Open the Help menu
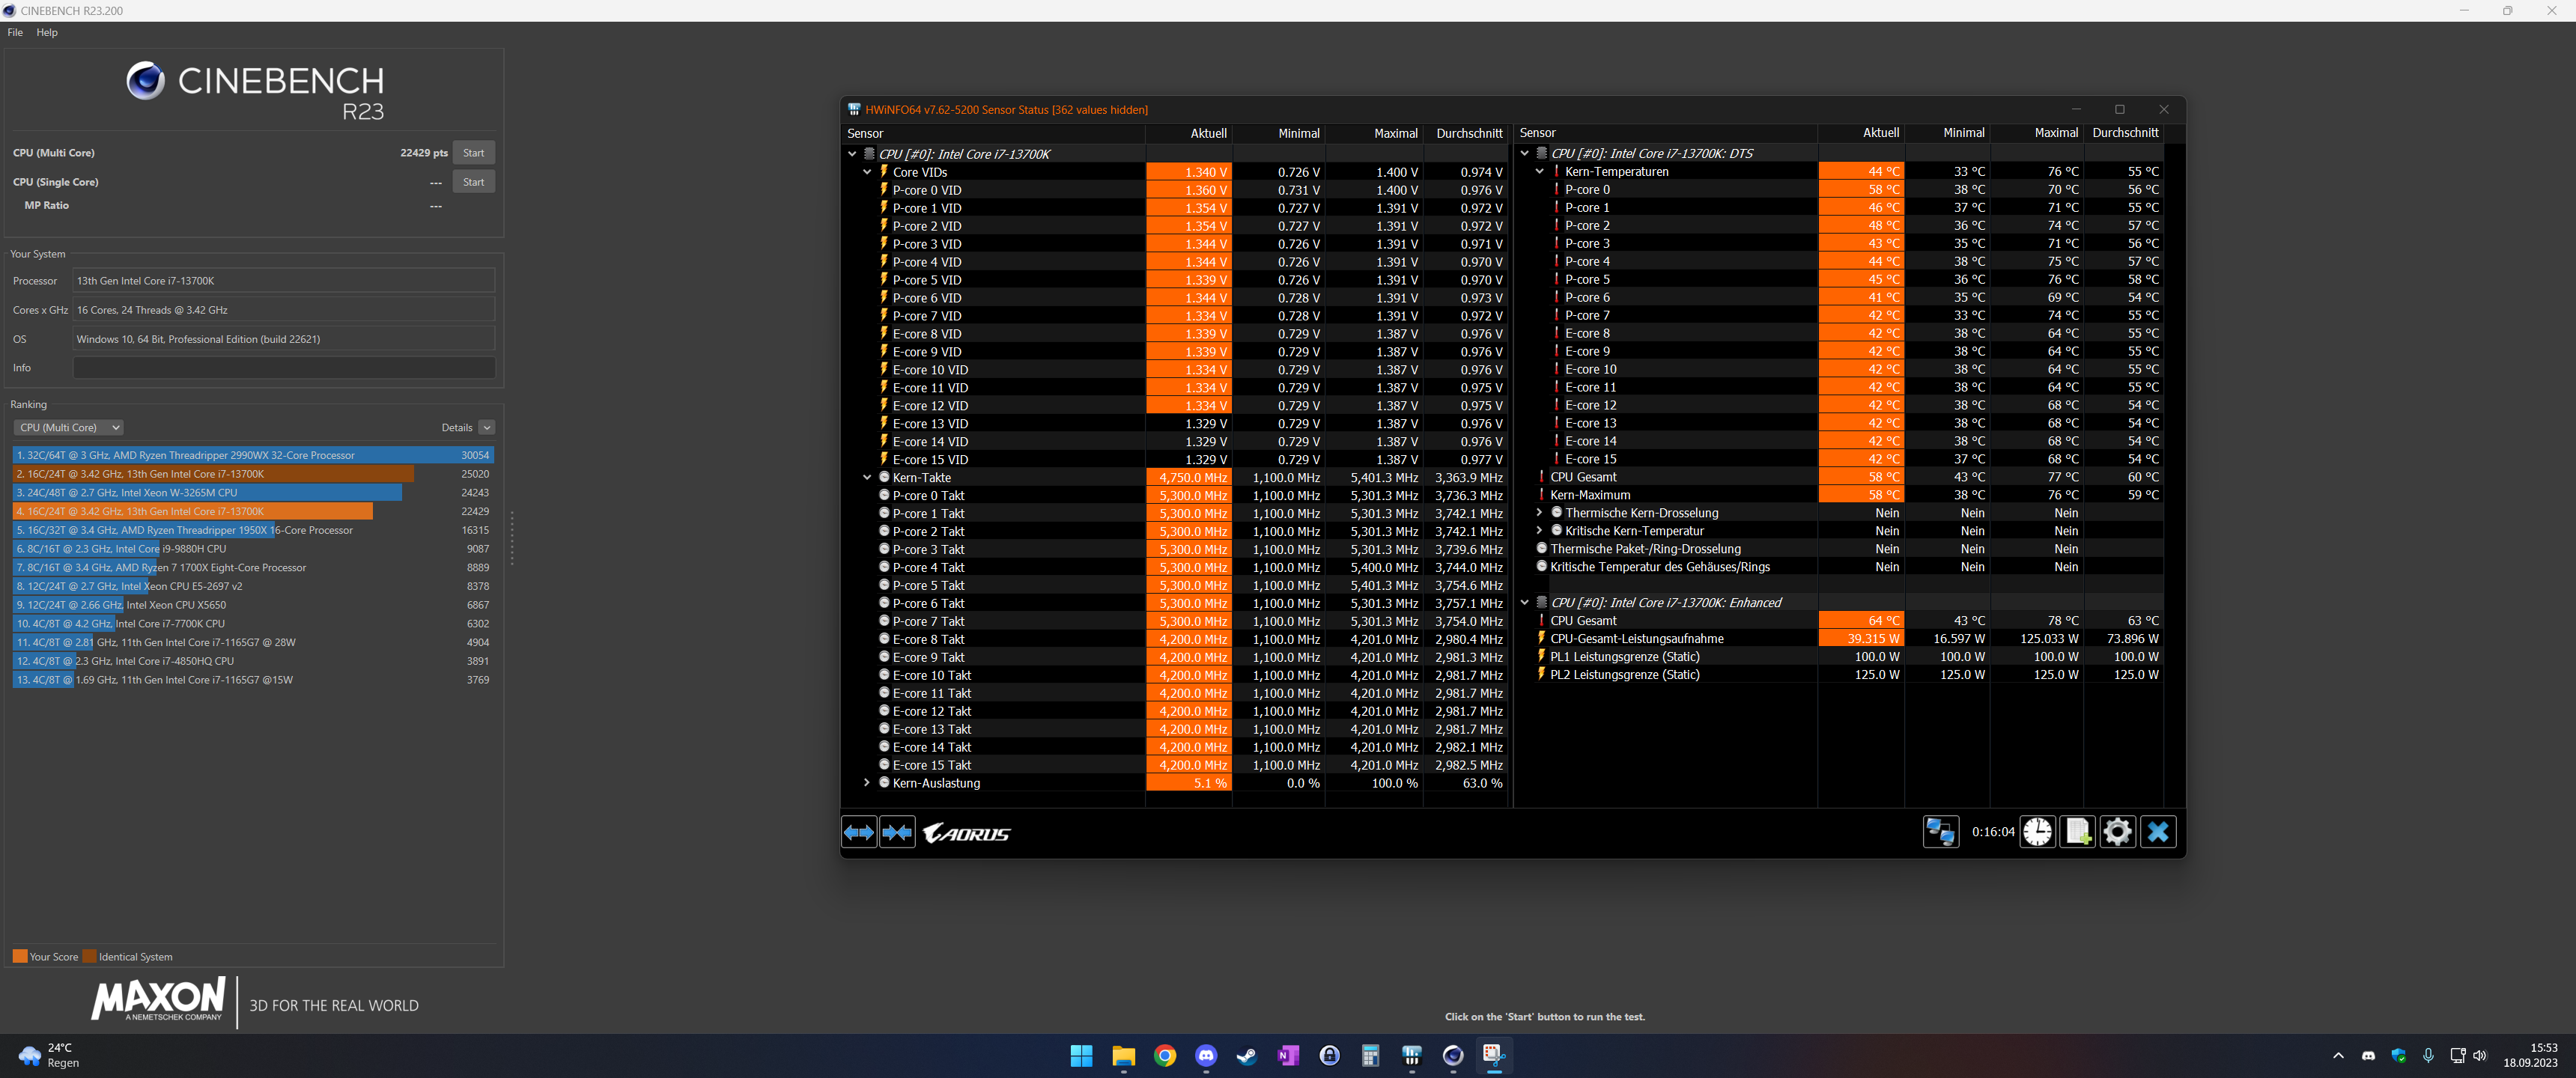Viewport: 2576px width, 1078px height. pyautogui.click(x=47, y=32)
